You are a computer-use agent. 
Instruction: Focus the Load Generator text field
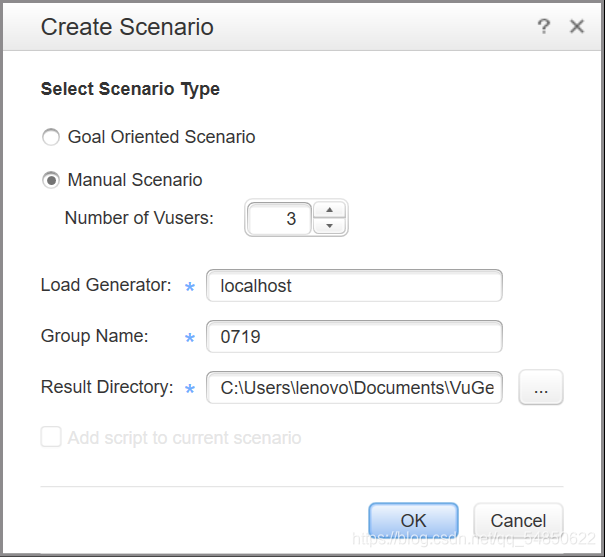[x=354, y=286]
